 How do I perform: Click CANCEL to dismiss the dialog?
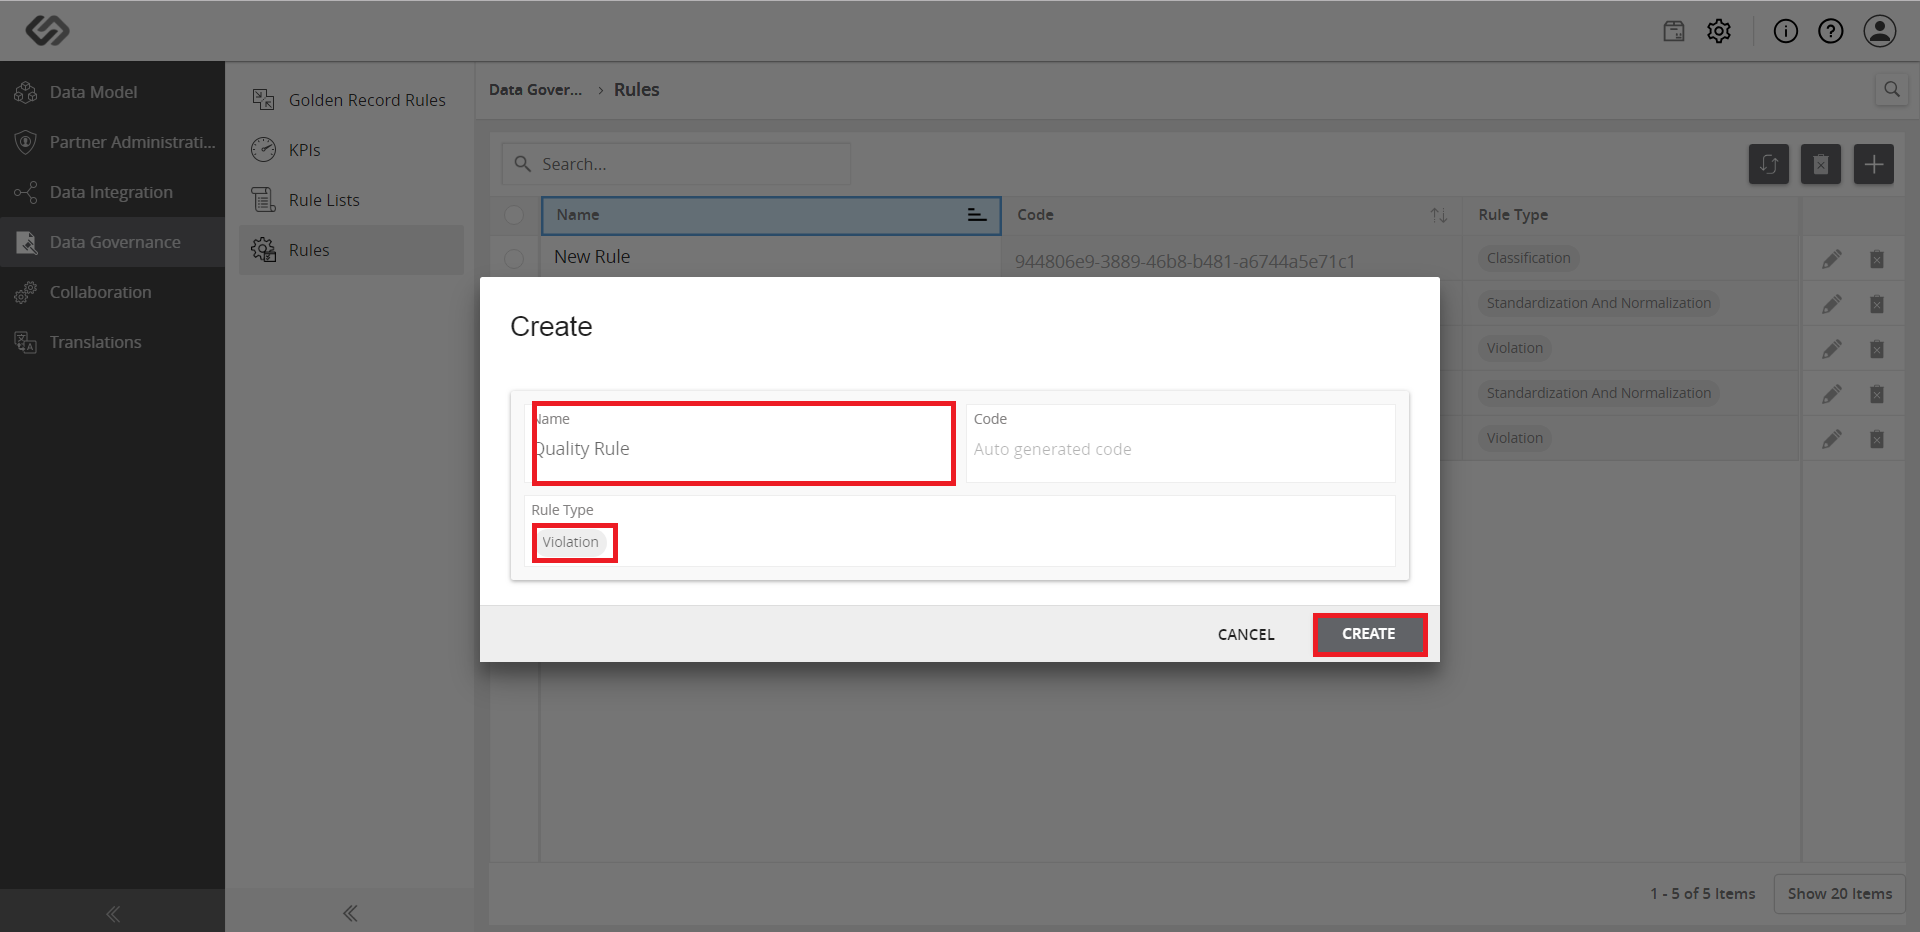pyautogui.click(x=1246, y=634)
